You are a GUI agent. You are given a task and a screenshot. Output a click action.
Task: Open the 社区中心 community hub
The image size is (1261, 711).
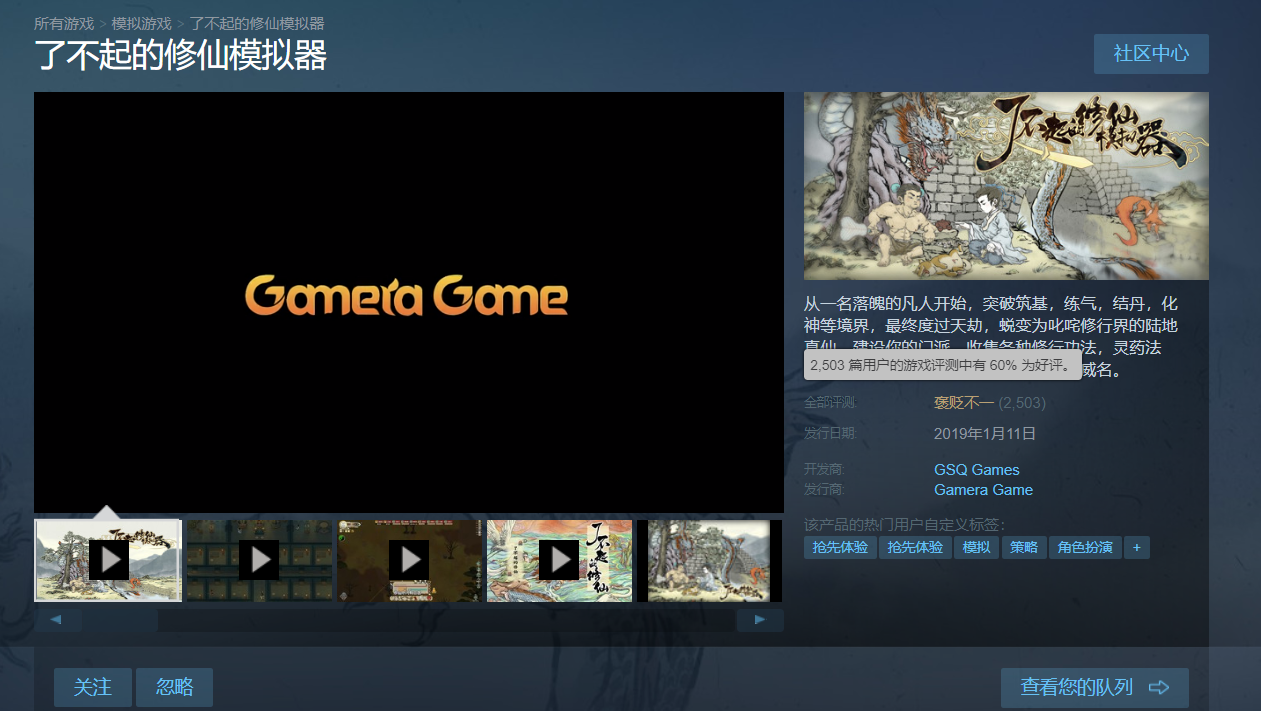point(1151,54)
